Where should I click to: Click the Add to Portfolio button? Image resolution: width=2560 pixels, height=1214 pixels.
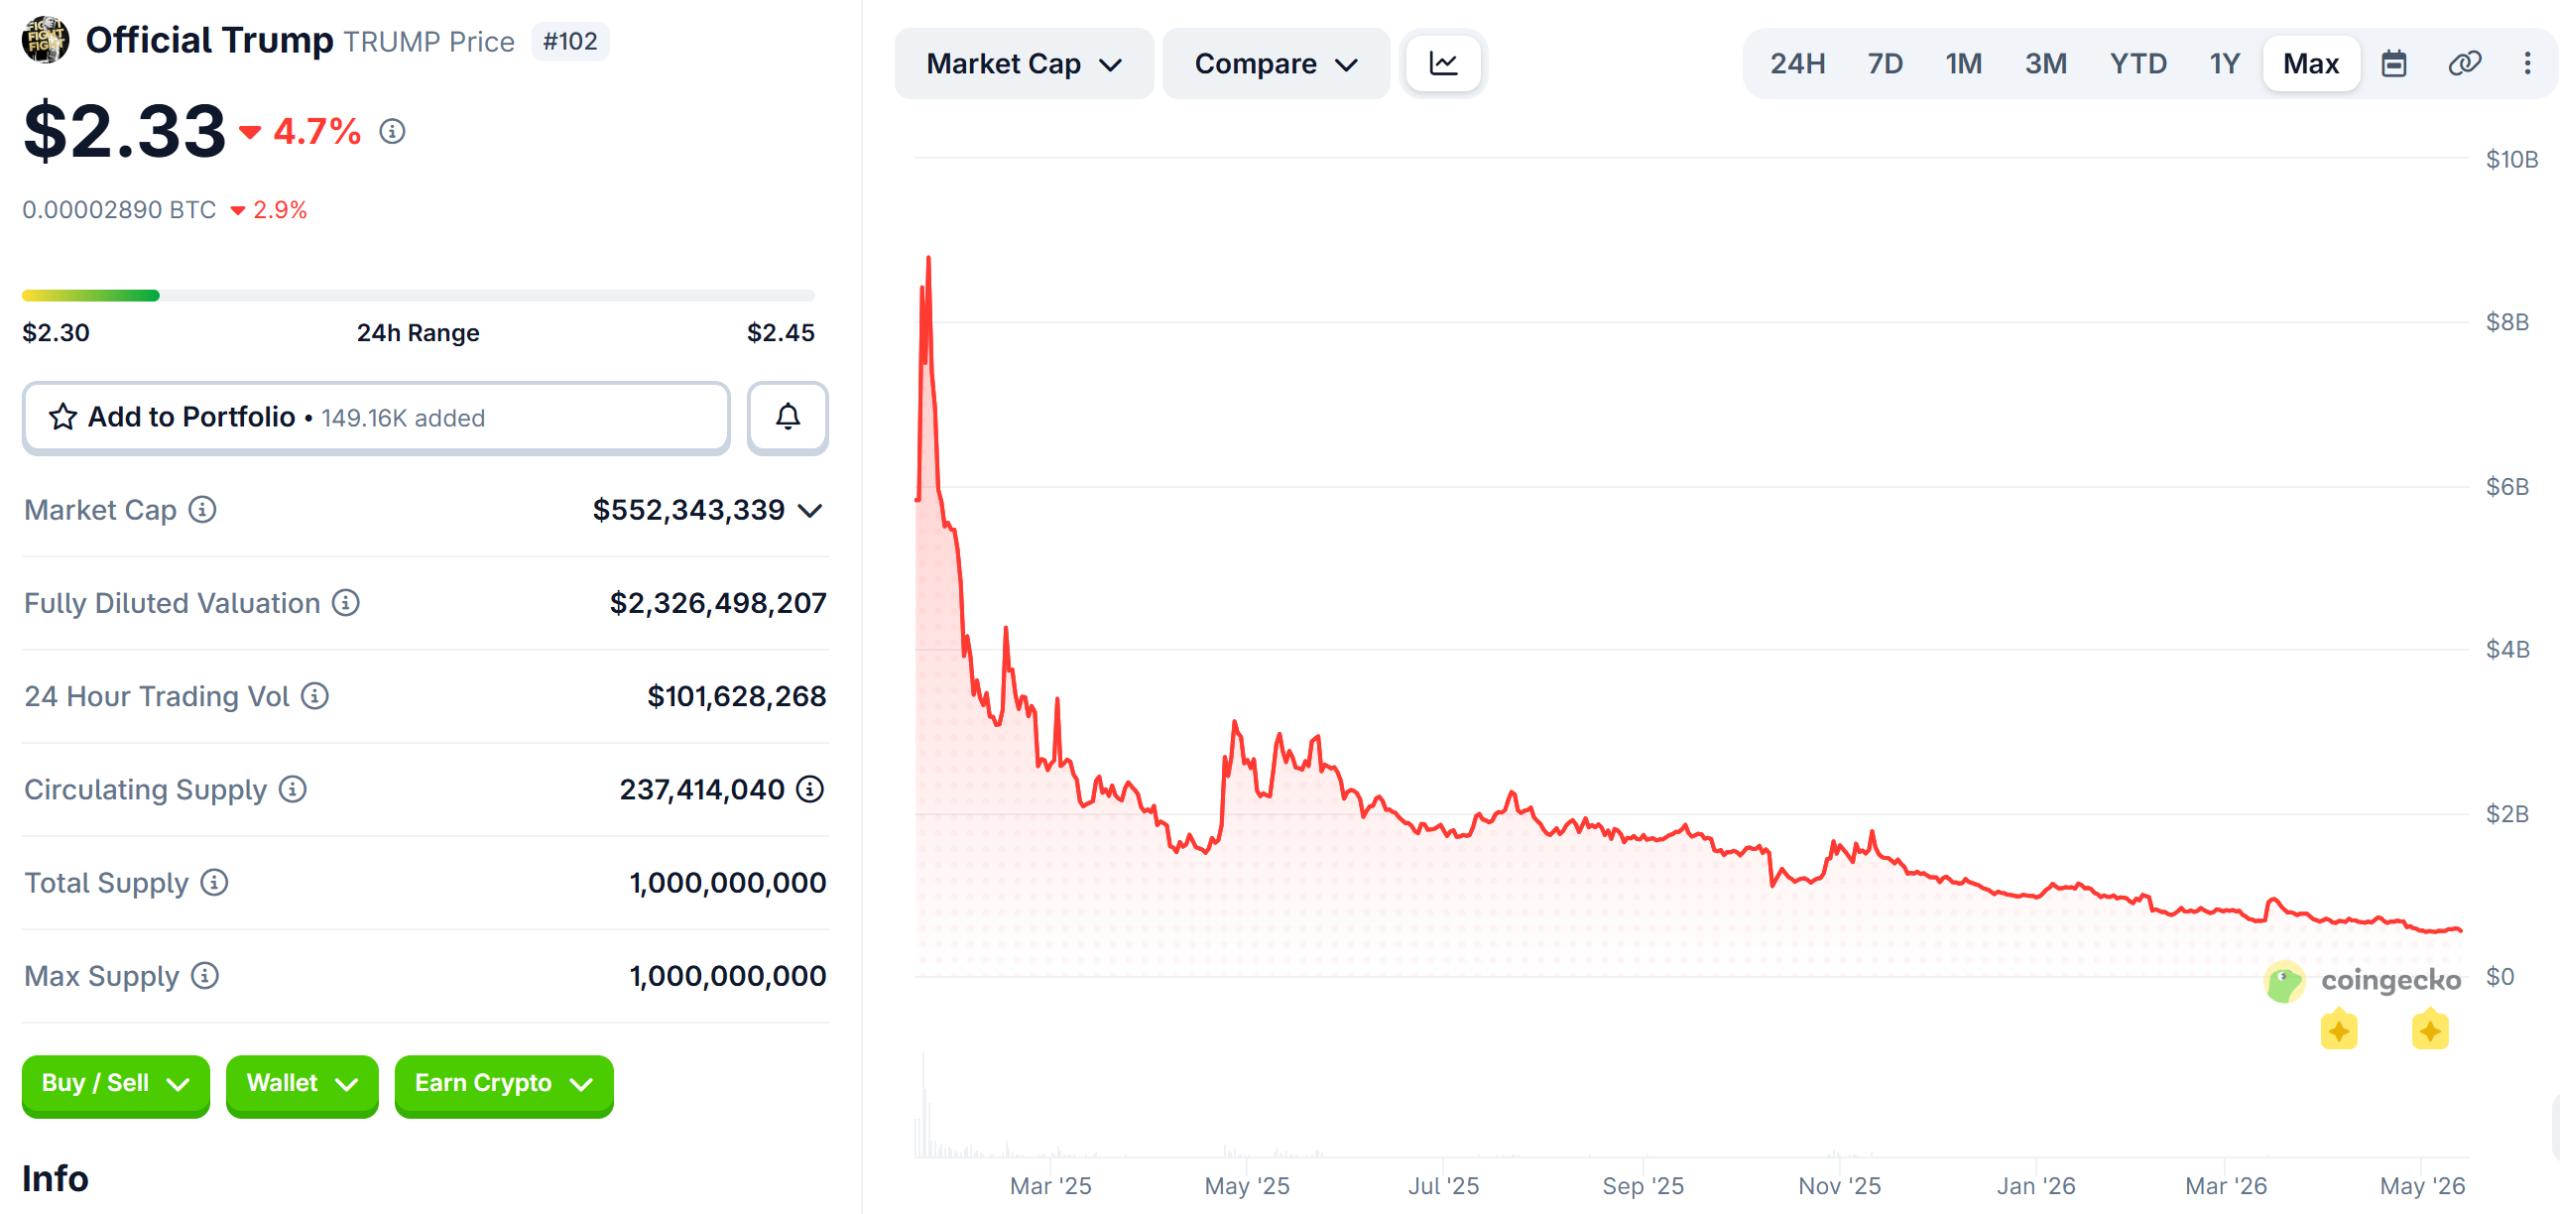click(376, 417)
